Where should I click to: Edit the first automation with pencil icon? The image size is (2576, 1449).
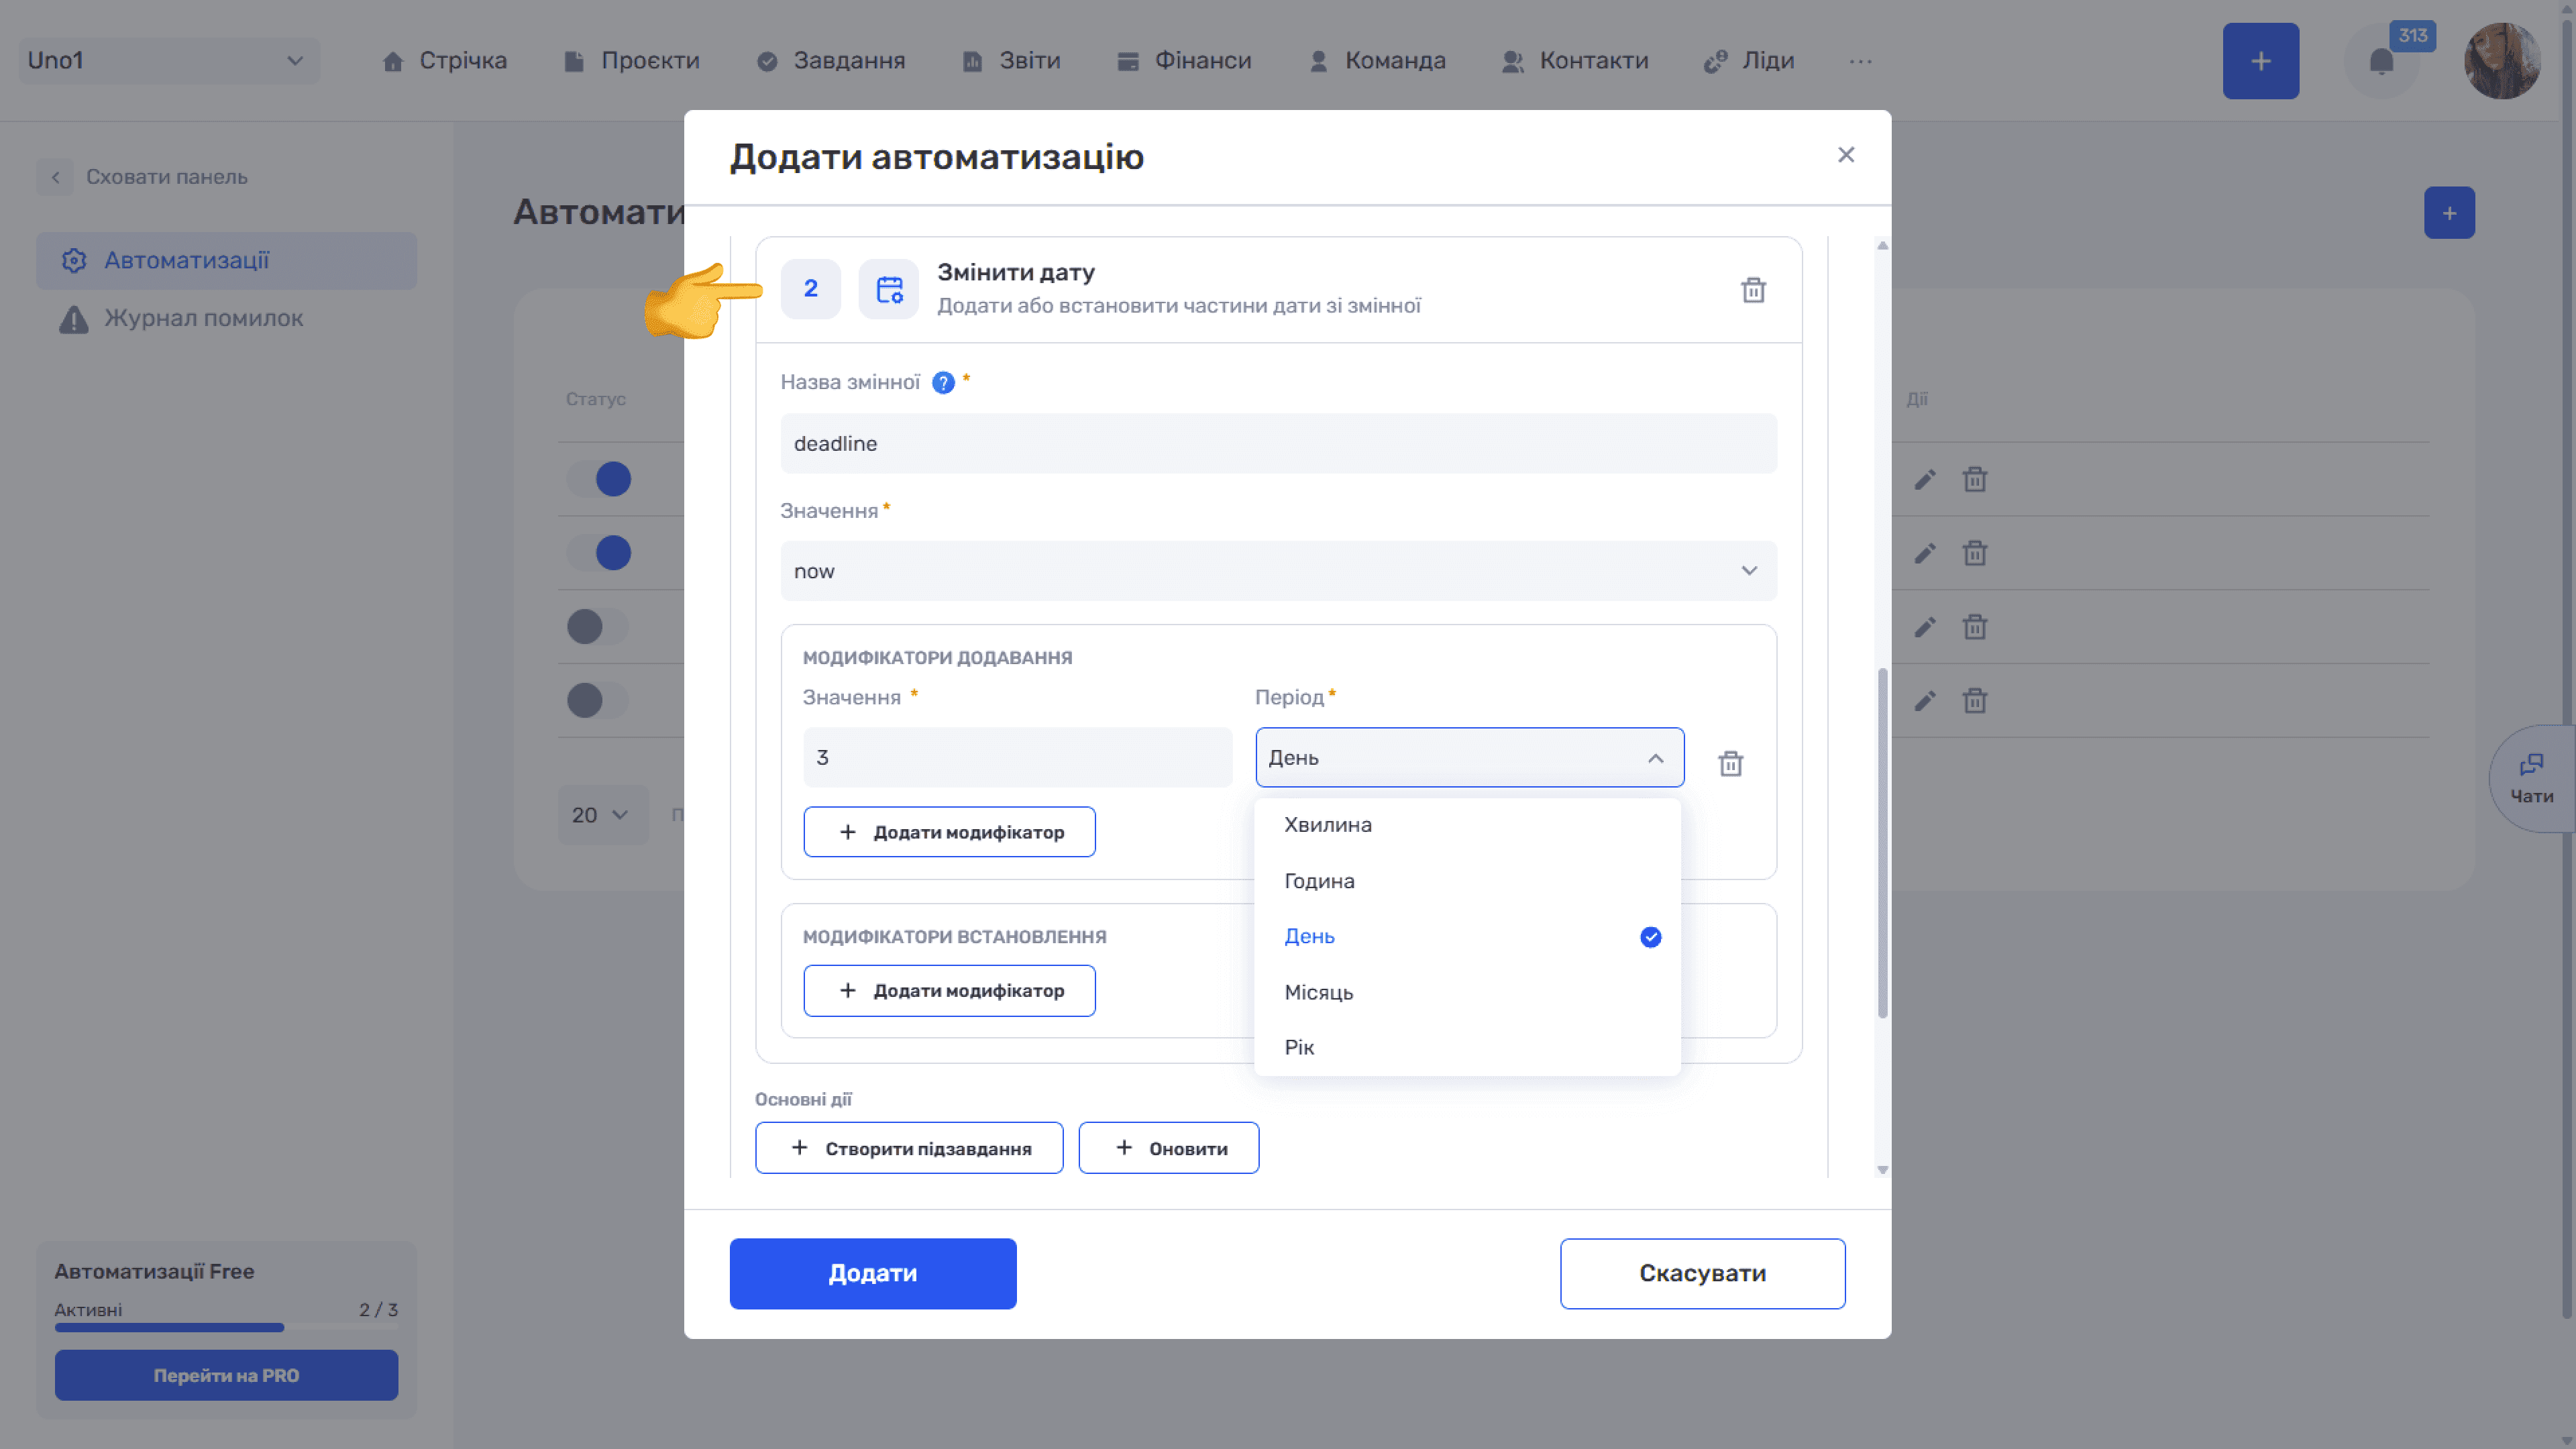1925,479
